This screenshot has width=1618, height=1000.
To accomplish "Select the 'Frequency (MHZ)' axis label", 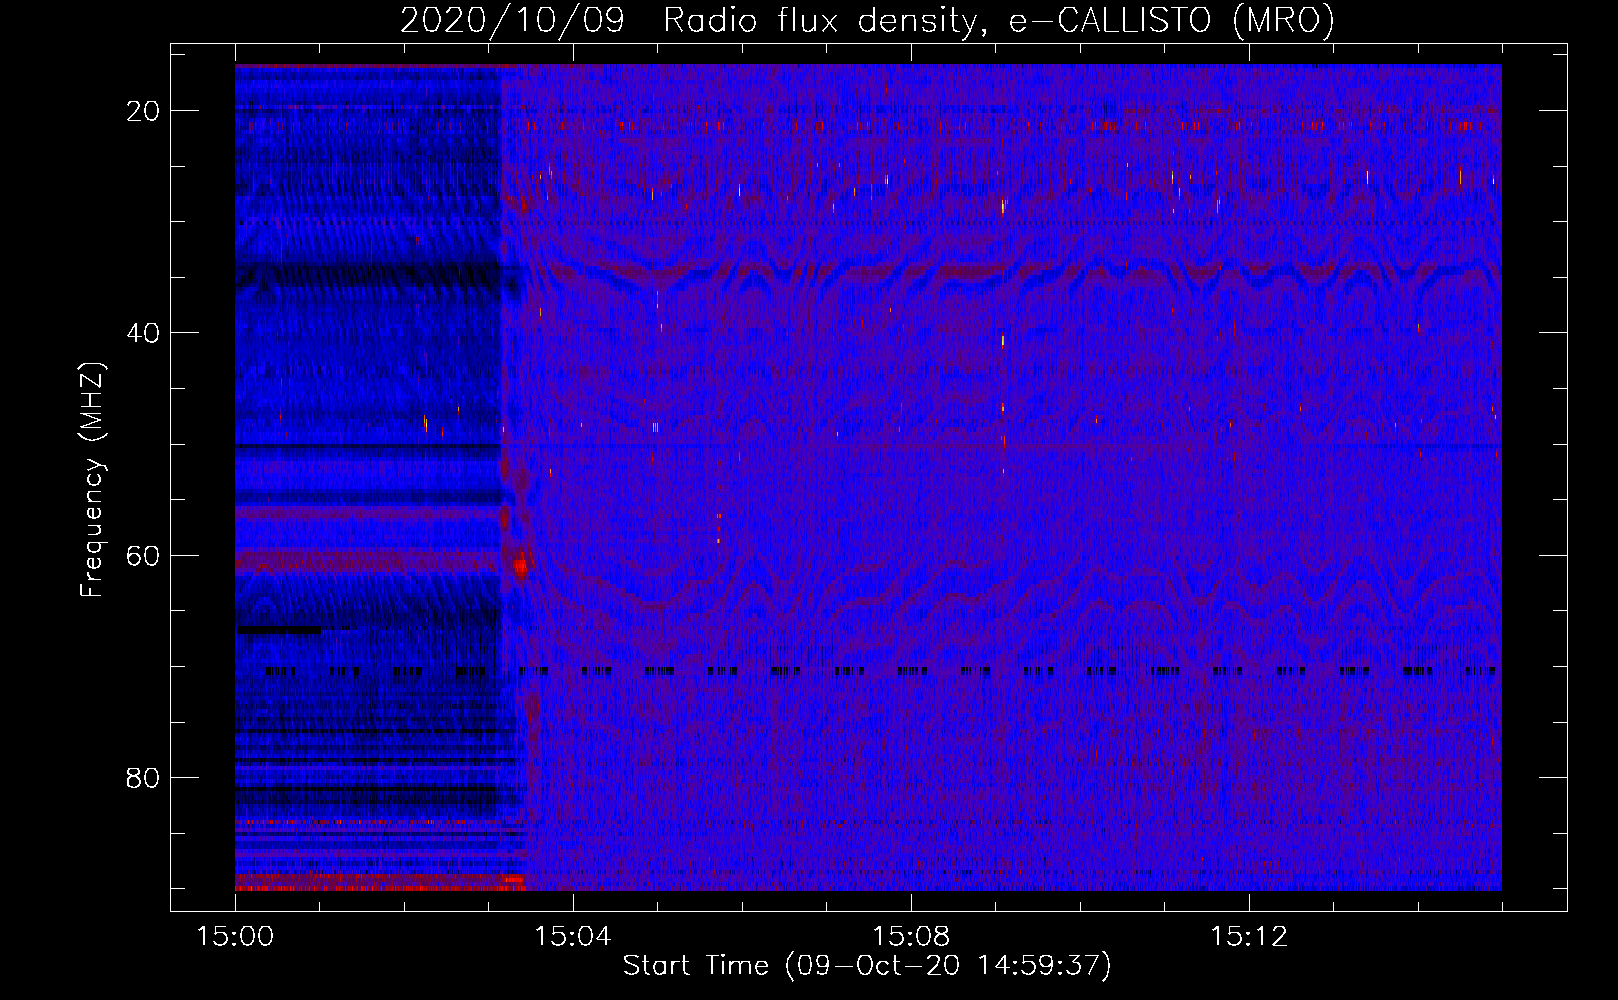I will tap(92, 480).
